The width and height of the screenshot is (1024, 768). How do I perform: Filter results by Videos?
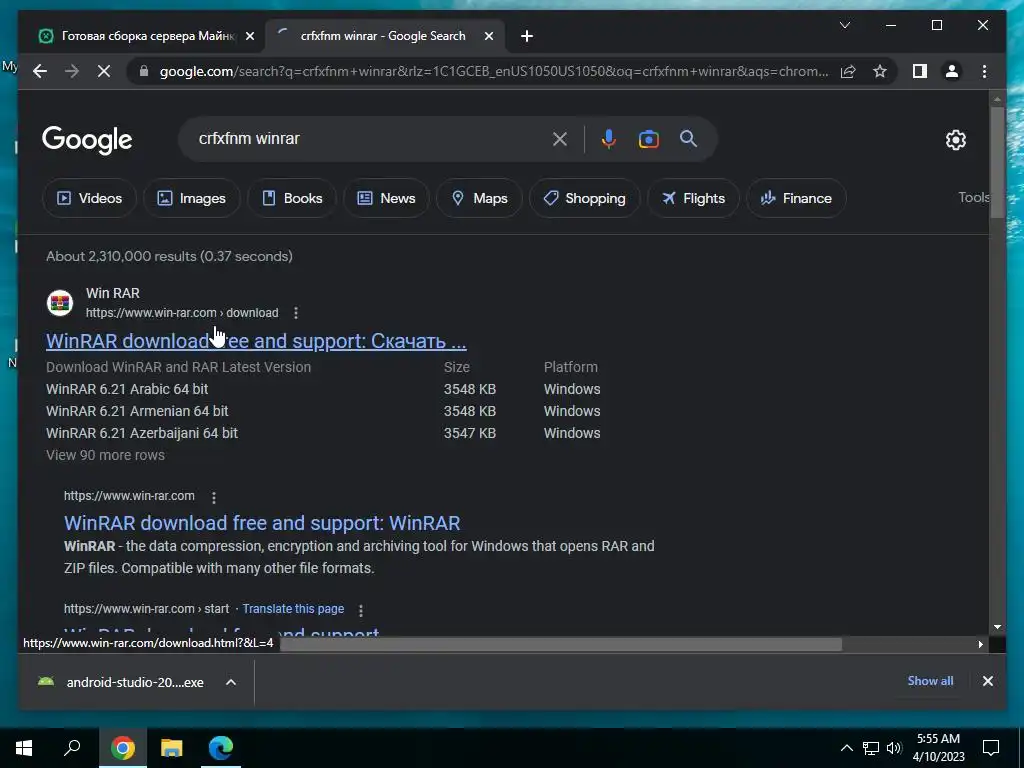89,198
